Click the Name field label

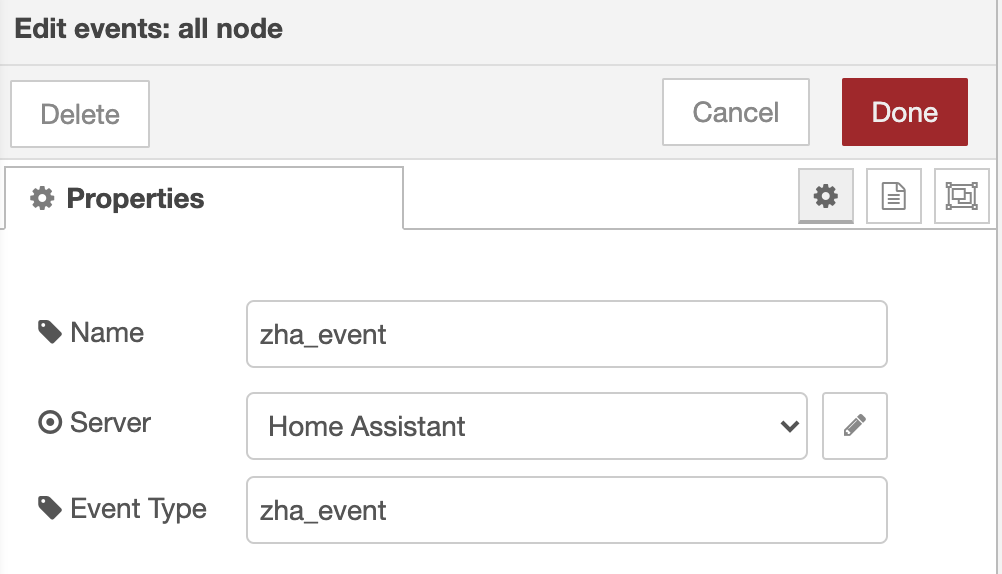[107, 332]
